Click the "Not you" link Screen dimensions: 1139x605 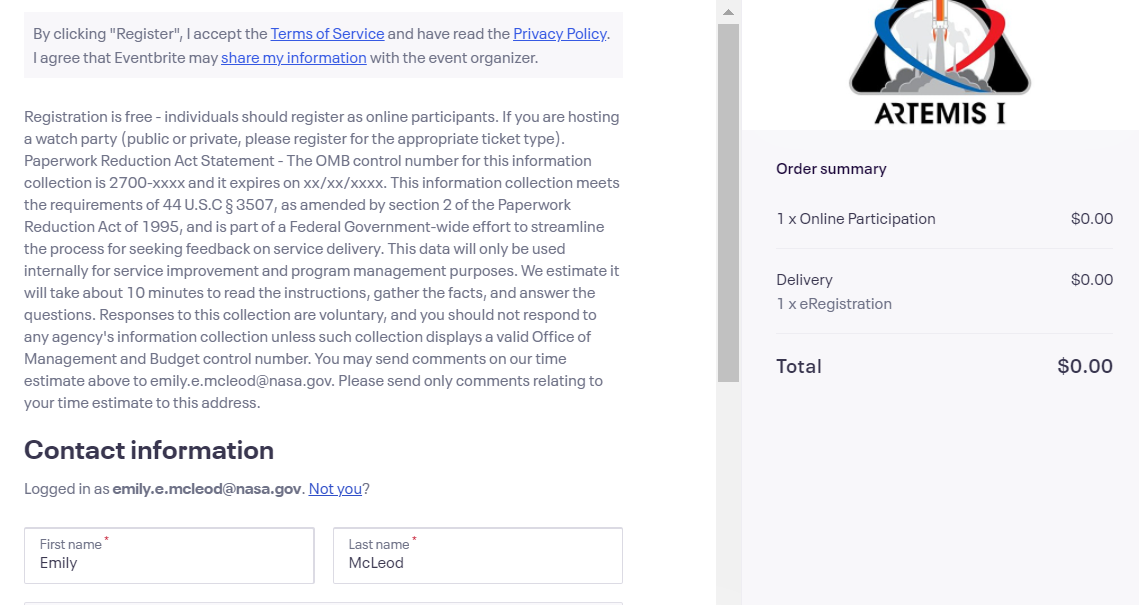click(335, 489)
